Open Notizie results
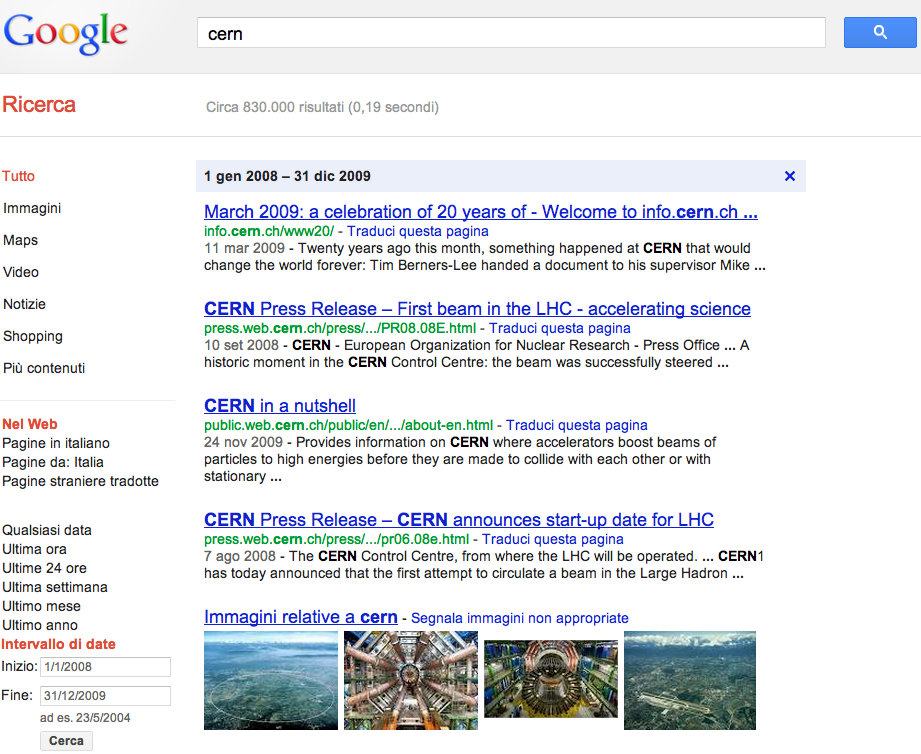921x754 pixels. 25,304
